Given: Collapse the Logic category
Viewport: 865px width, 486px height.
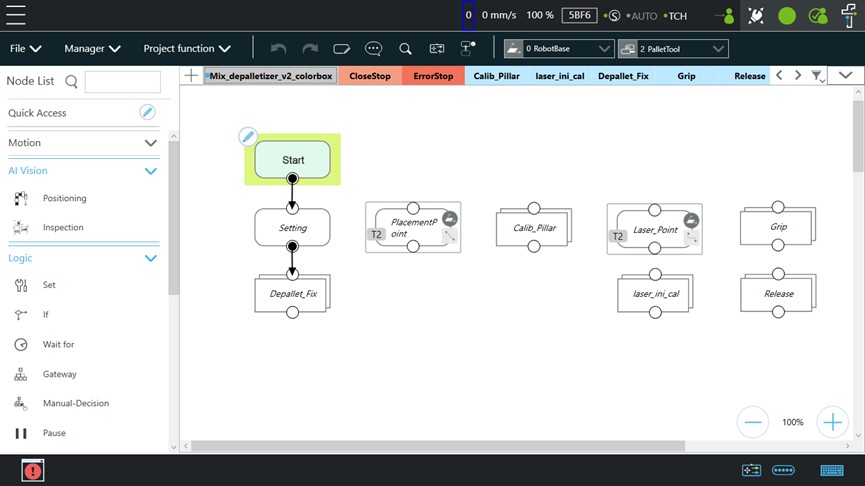Looking at the screenshot, I should [151, 258].
